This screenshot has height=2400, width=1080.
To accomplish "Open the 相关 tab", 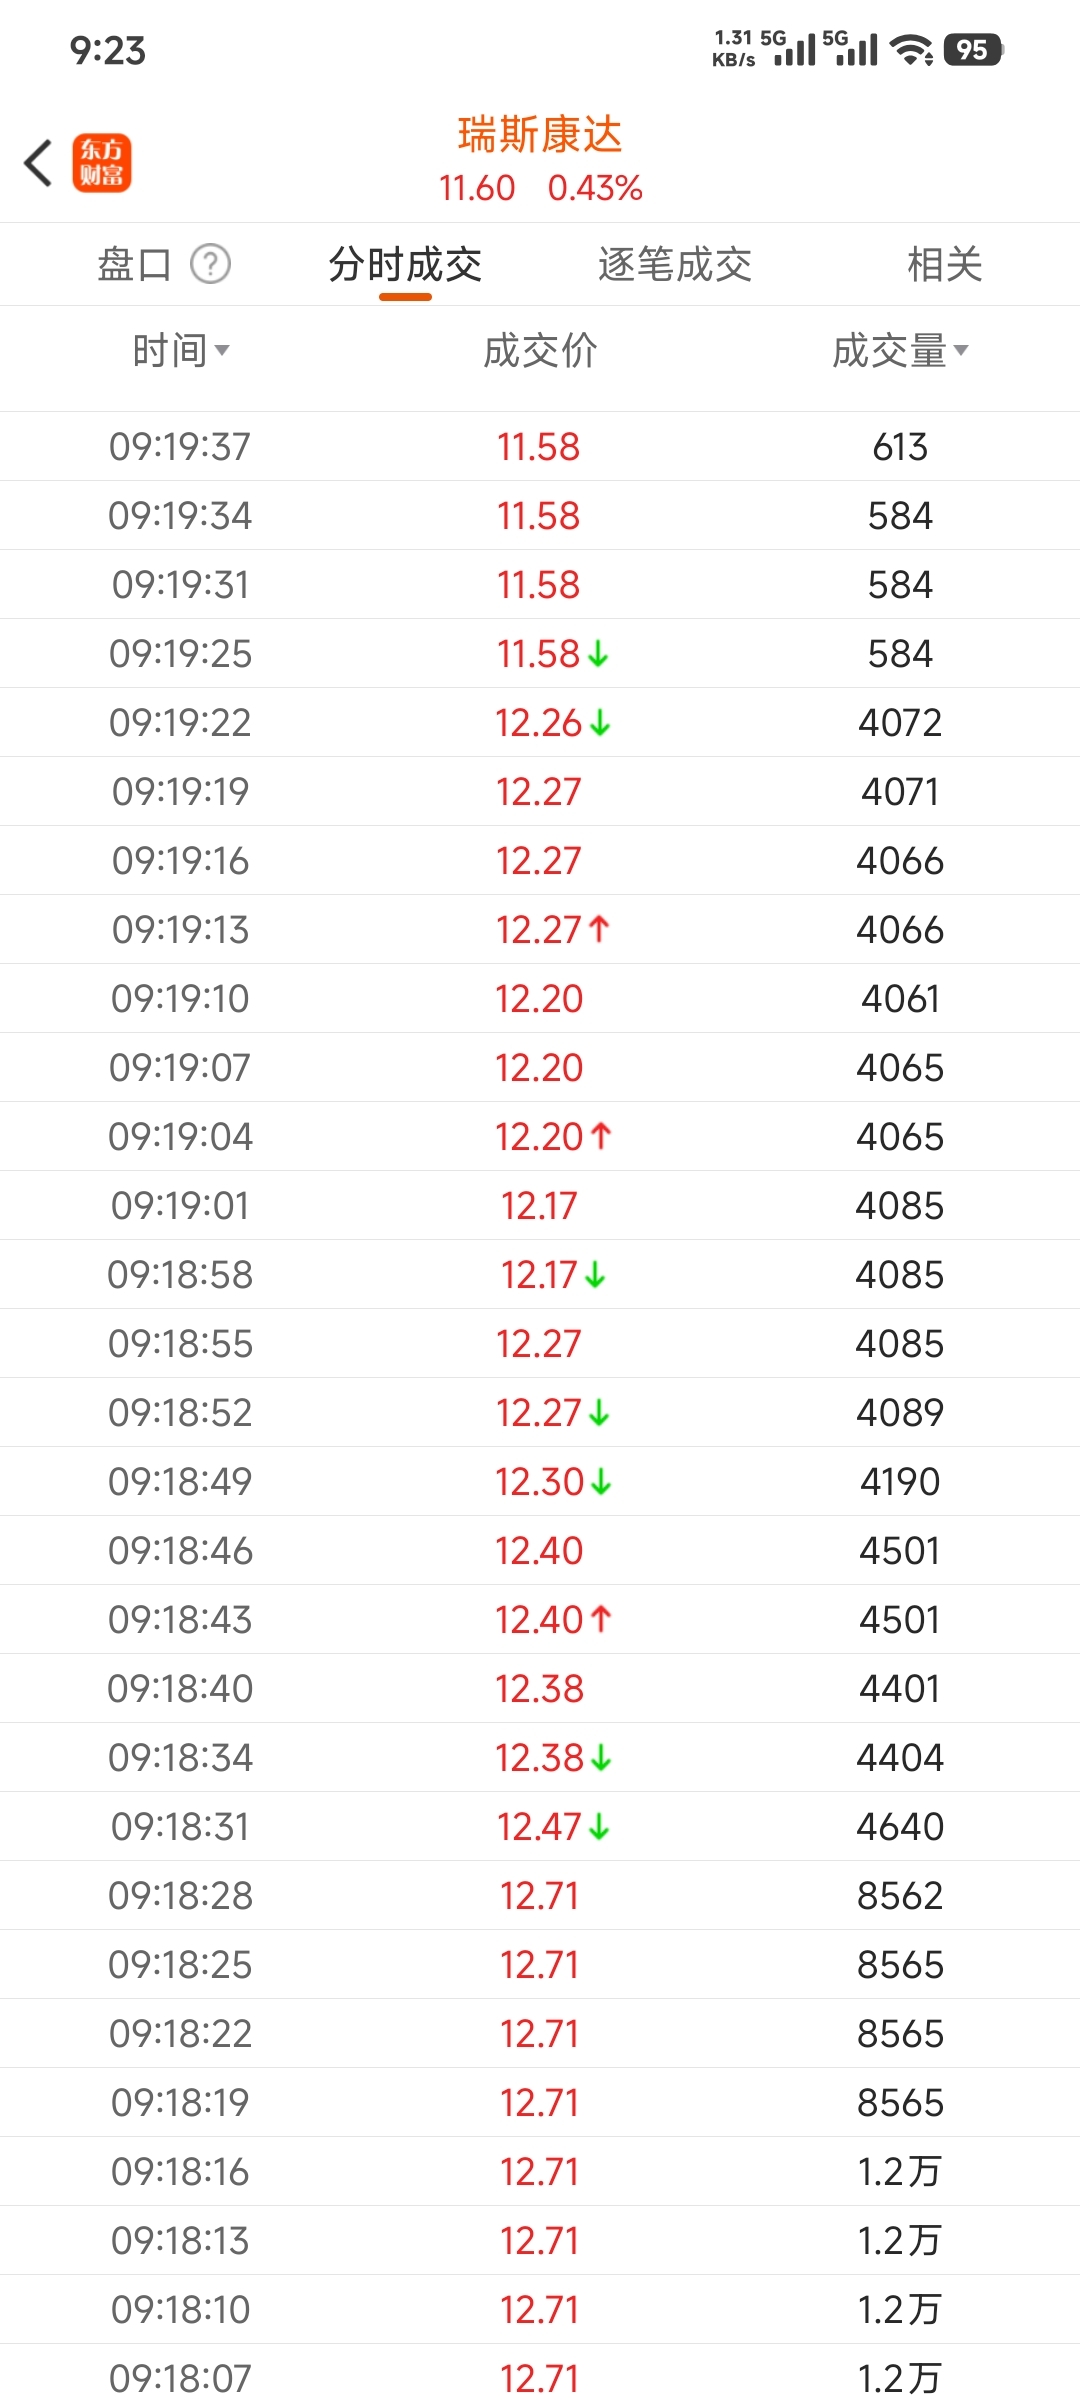I will pyautogui.click(x=944, y=265).
